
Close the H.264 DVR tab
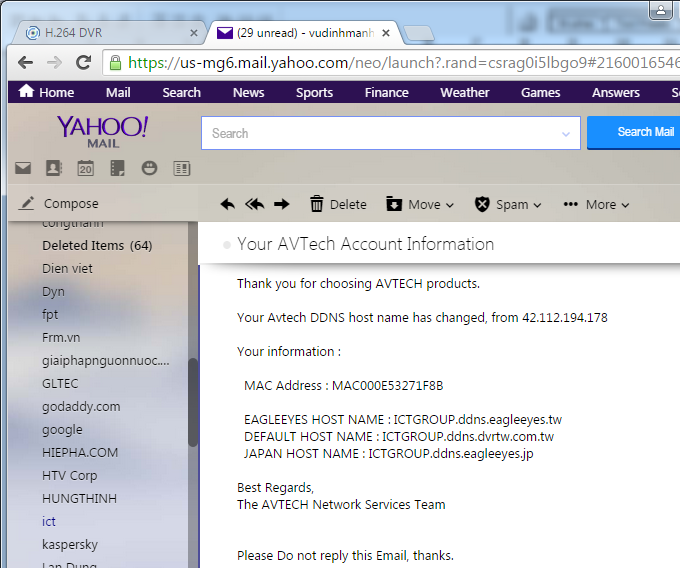[x=194, y=33]
